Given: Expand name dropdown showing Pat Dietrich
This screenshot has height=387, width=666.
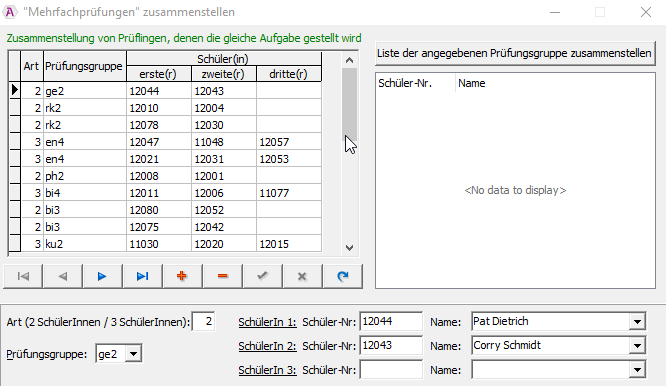Looking at the screenshot, I should point(637,322).
